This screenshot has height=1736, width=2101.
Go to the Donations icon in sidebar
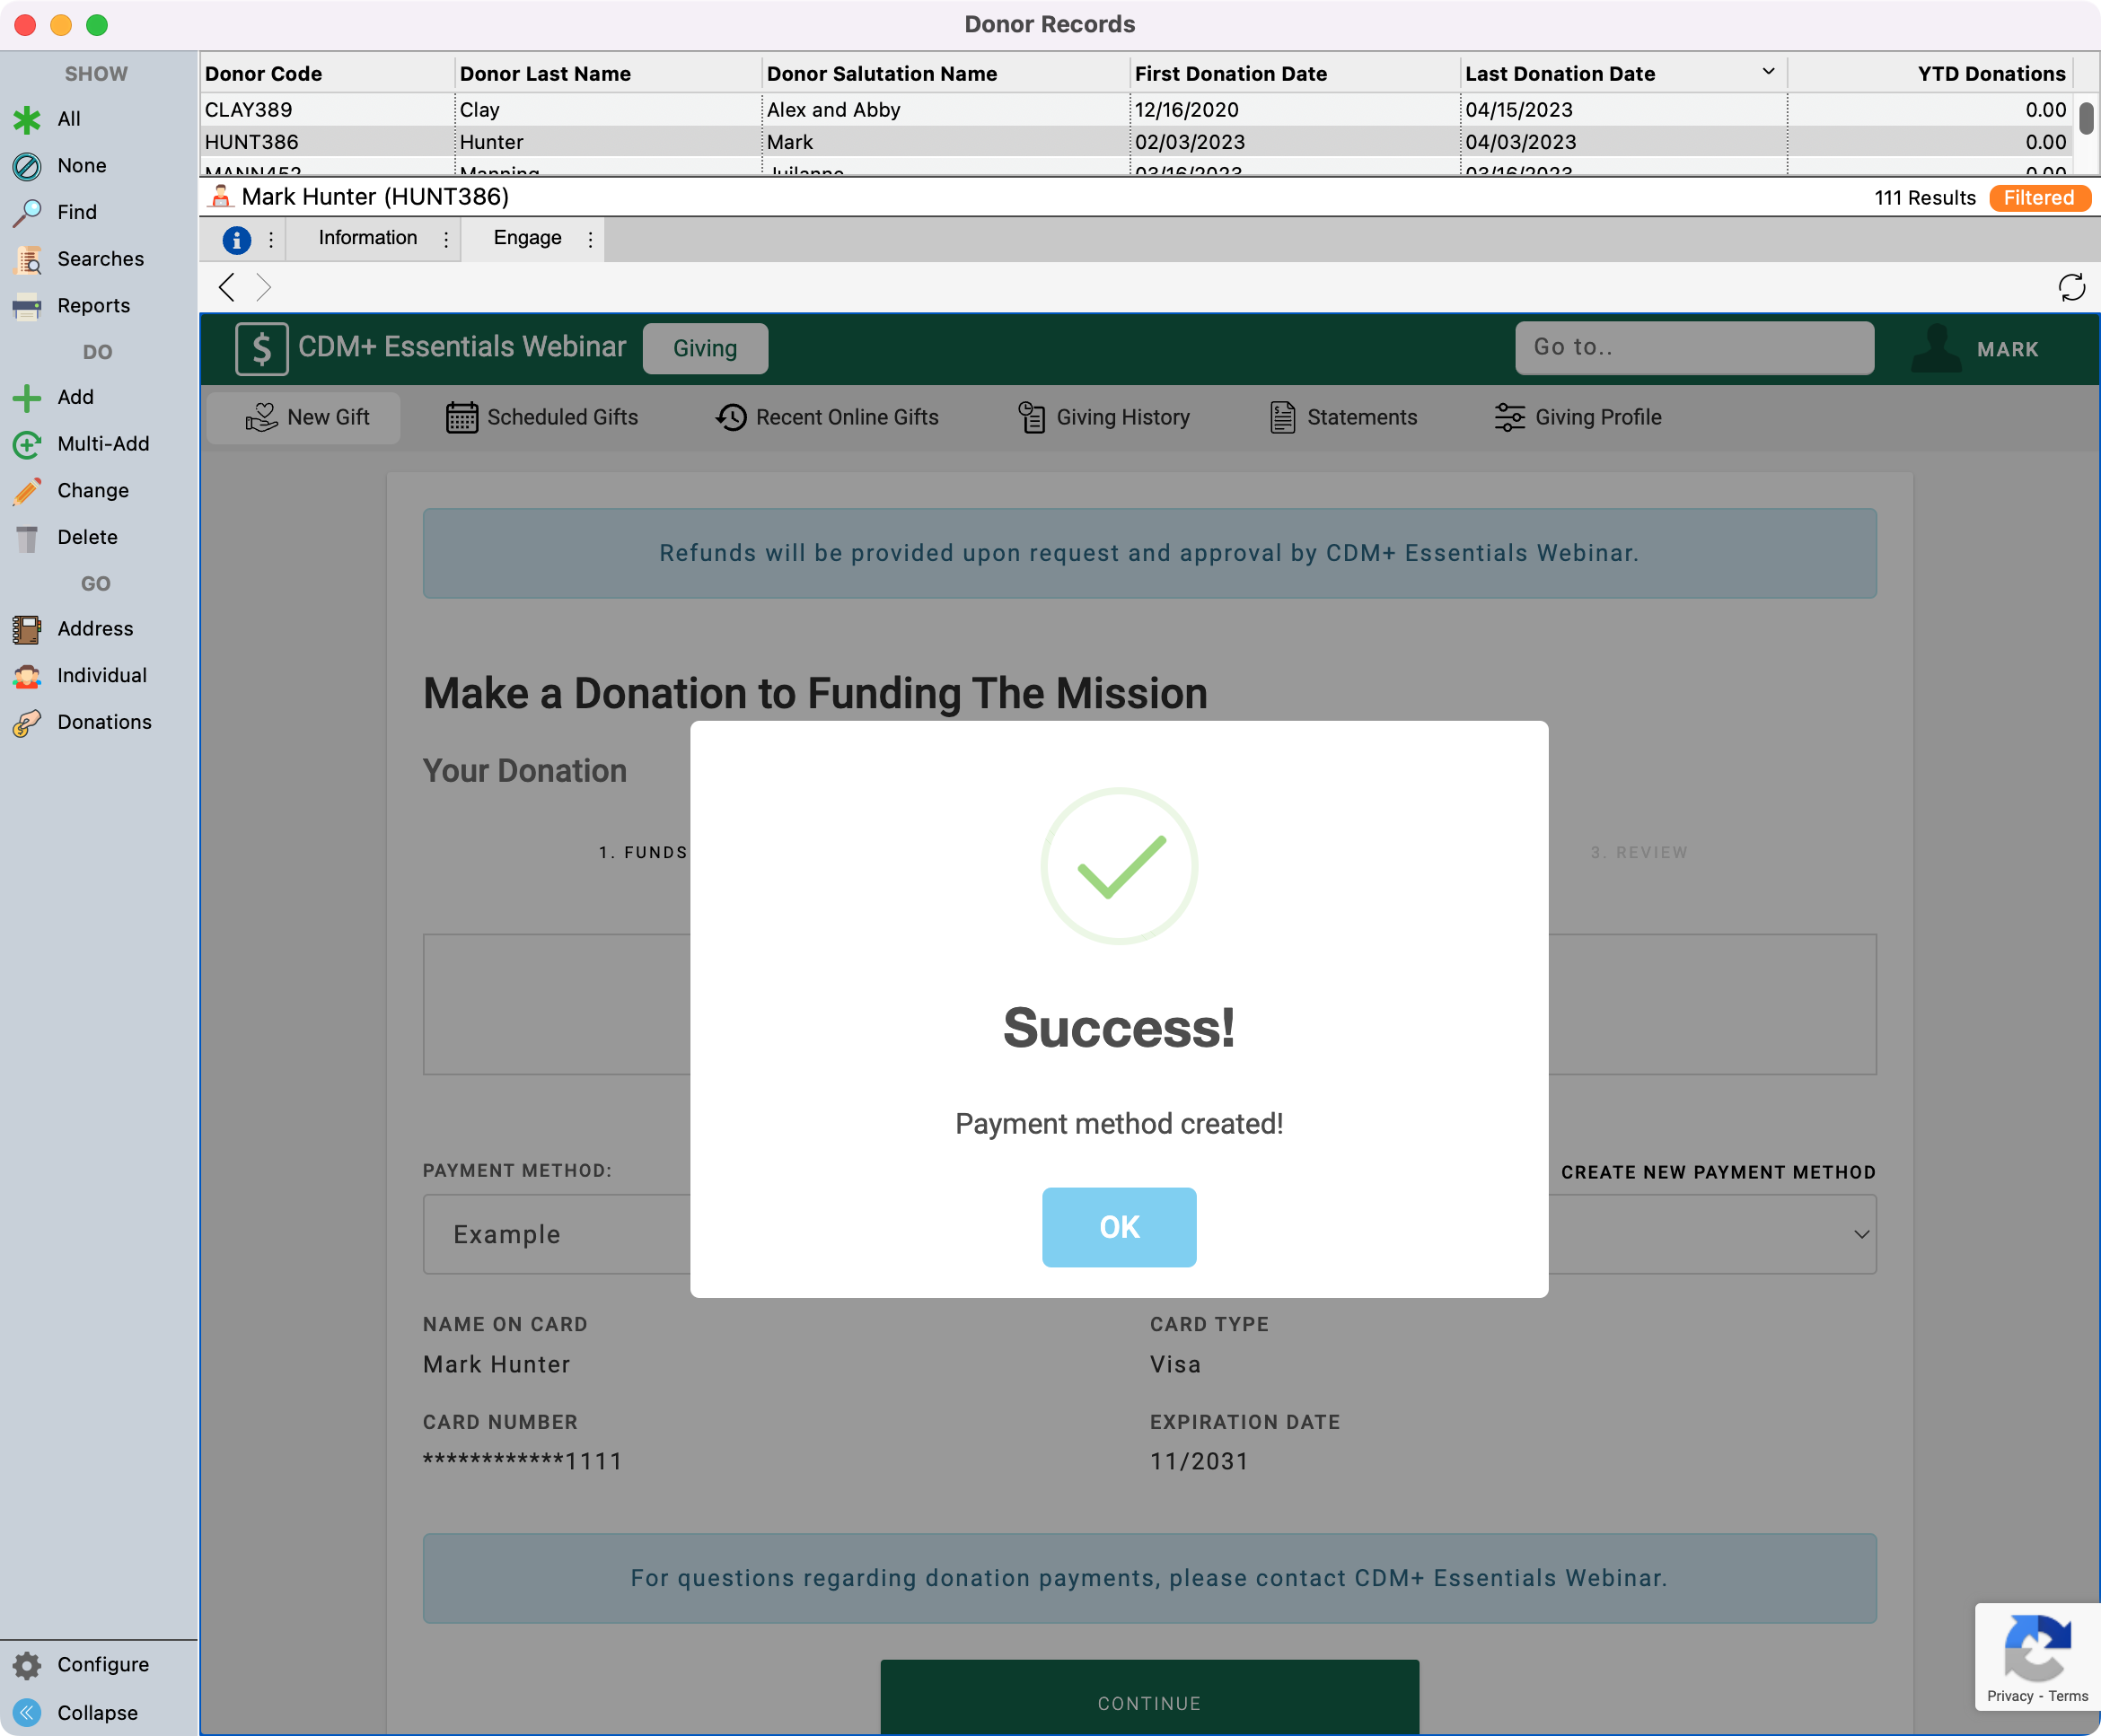coord(27,722)
